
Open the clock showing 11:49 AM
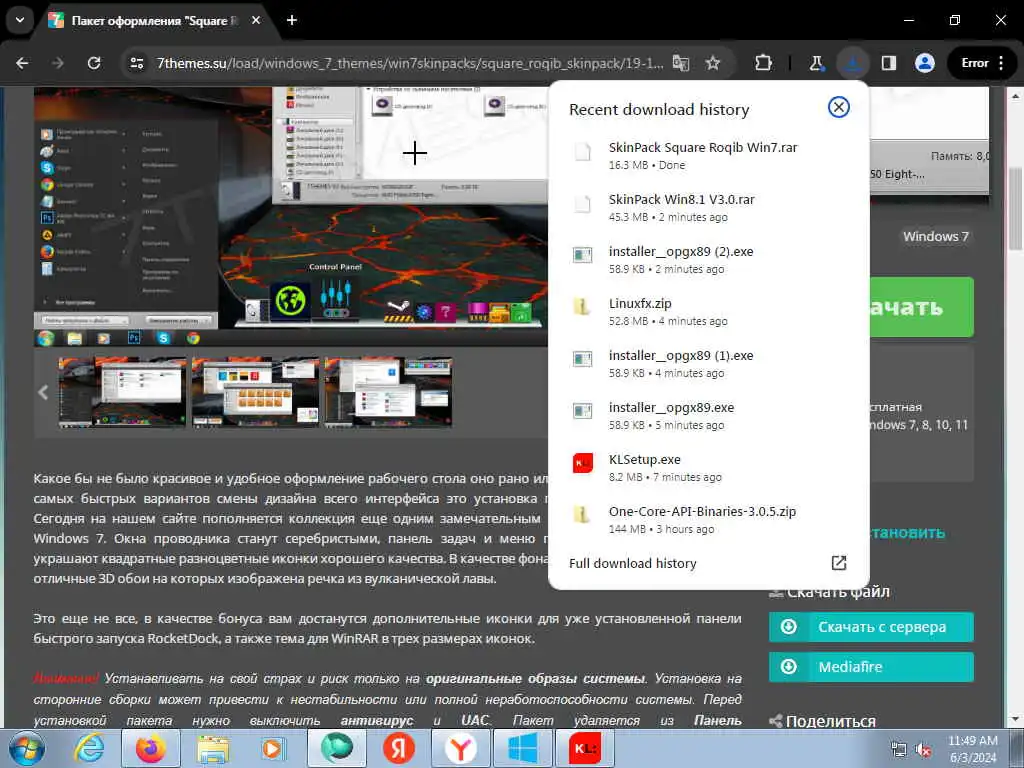pos(973,749)
